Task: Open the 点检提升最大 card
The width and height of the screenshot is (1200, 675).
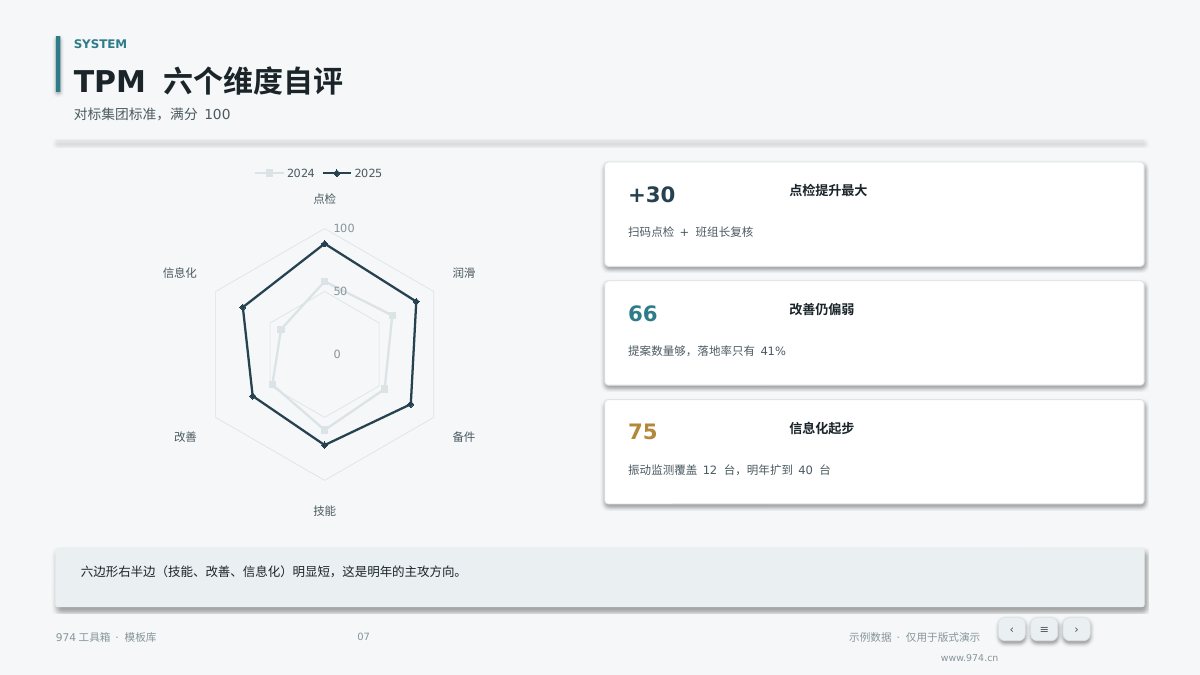Action: click(874, 214)
